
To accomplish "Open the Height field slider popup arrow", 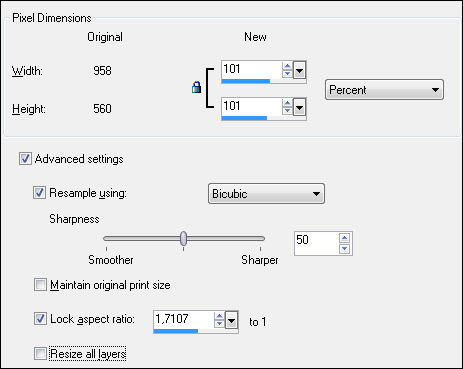I will pyautogui.click(x=299, y=107).
